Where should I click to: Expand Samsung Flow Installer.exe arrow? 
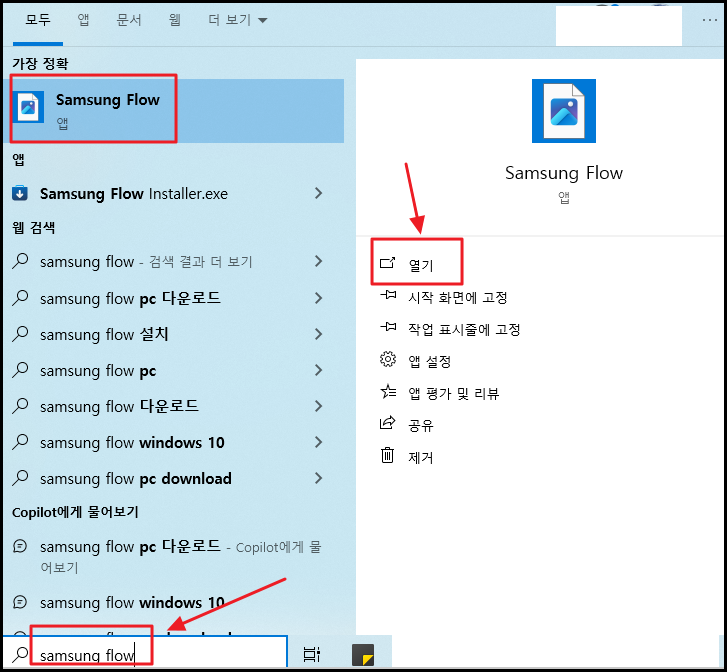click(x=319, y=193)
